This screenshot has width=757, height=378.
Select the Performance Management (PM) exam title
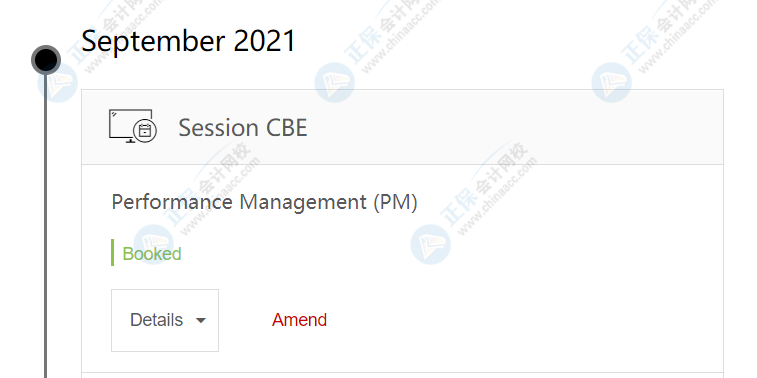[264, 202]
